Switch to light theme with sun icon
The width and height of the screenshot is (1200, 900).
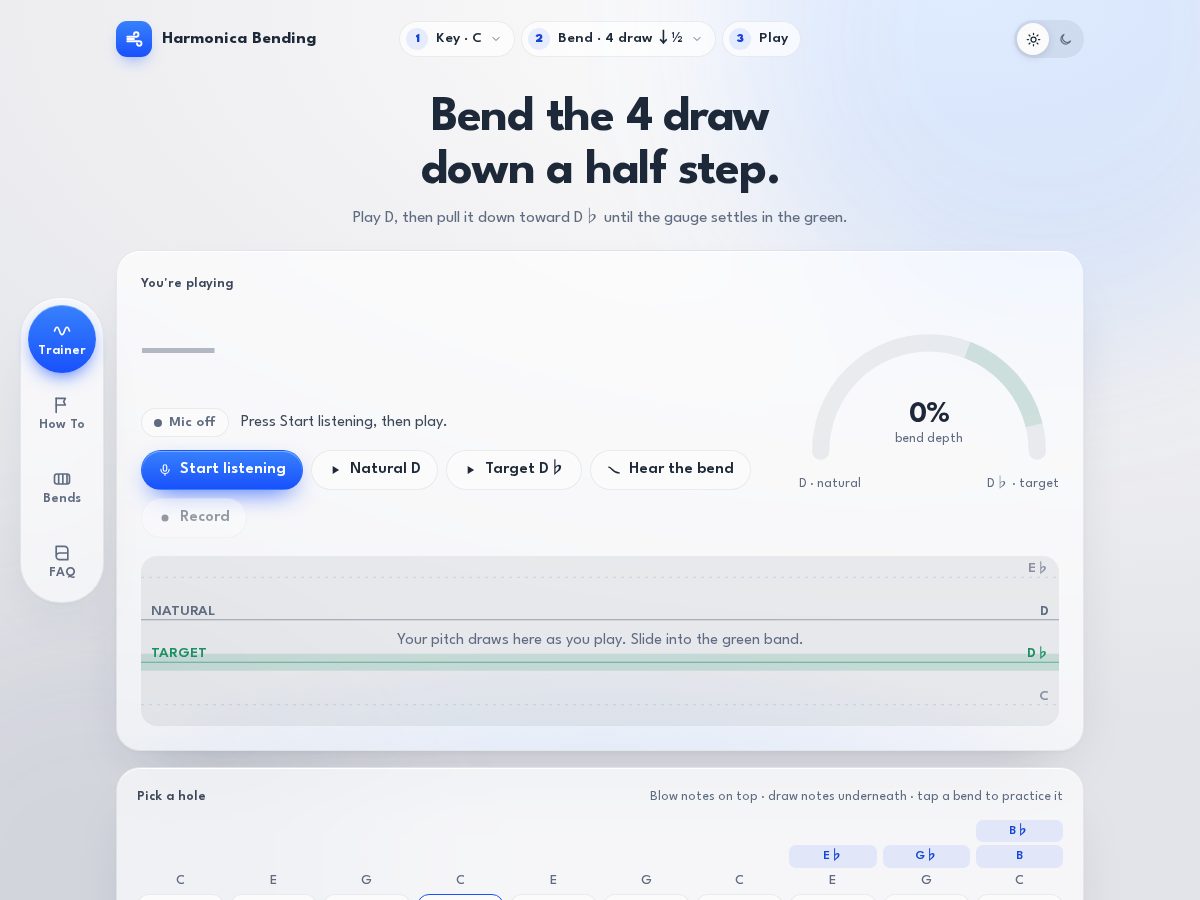click(x=1033, y=39)
